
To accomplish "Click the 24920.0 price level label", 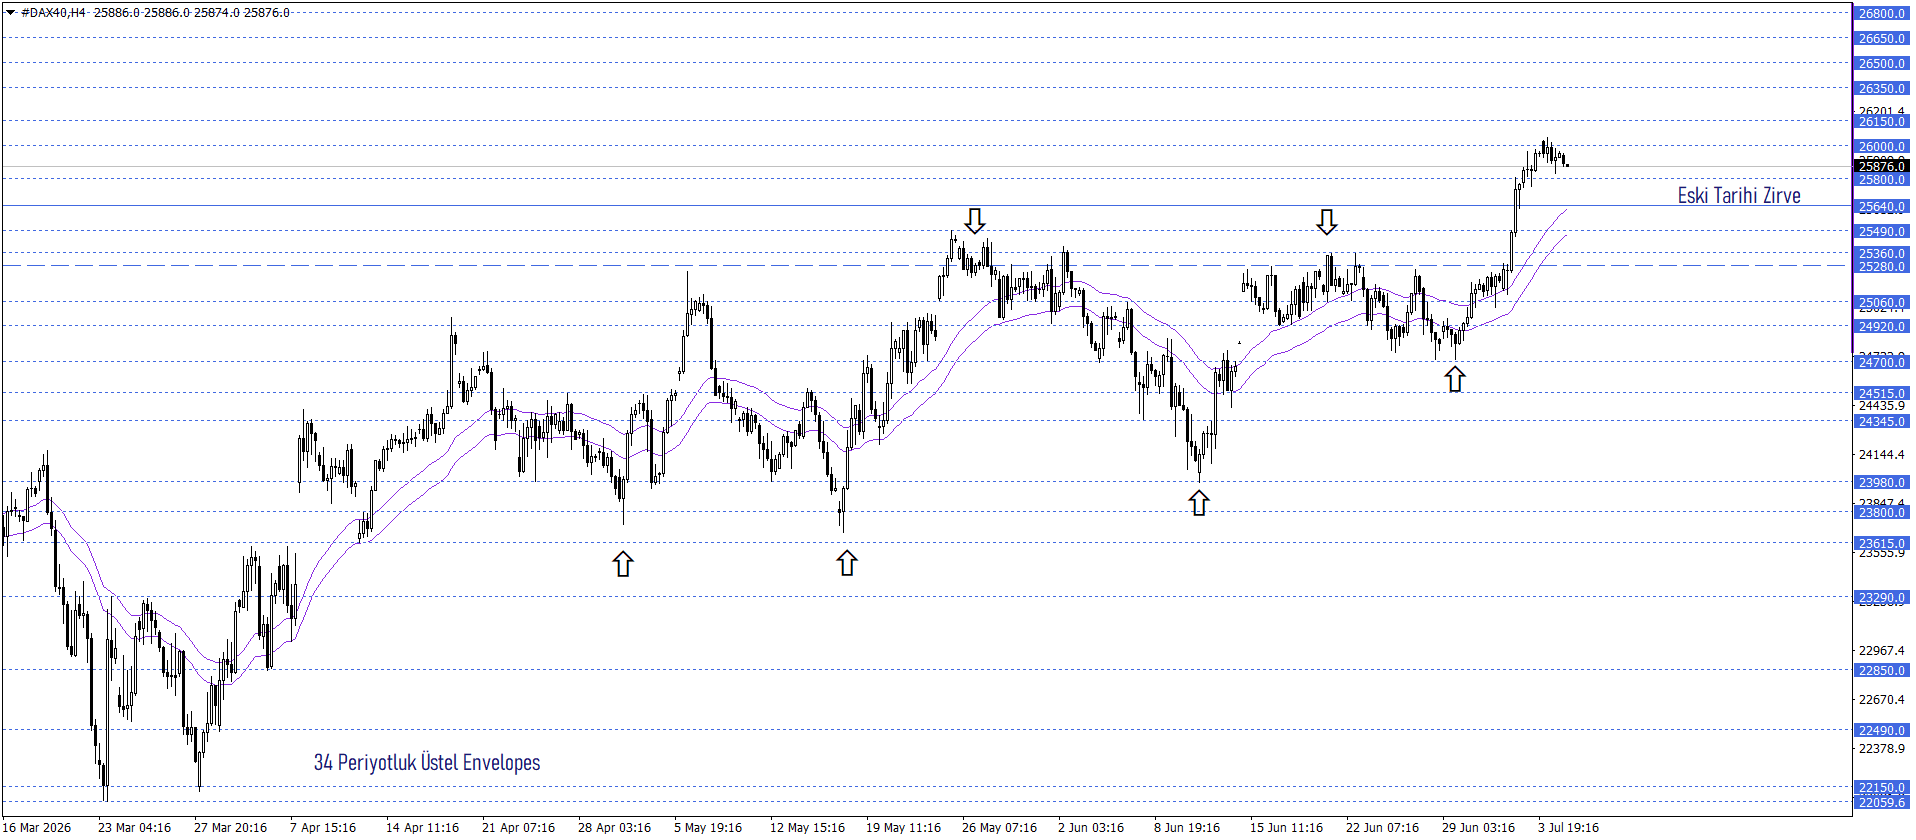I will (1882, 326).
